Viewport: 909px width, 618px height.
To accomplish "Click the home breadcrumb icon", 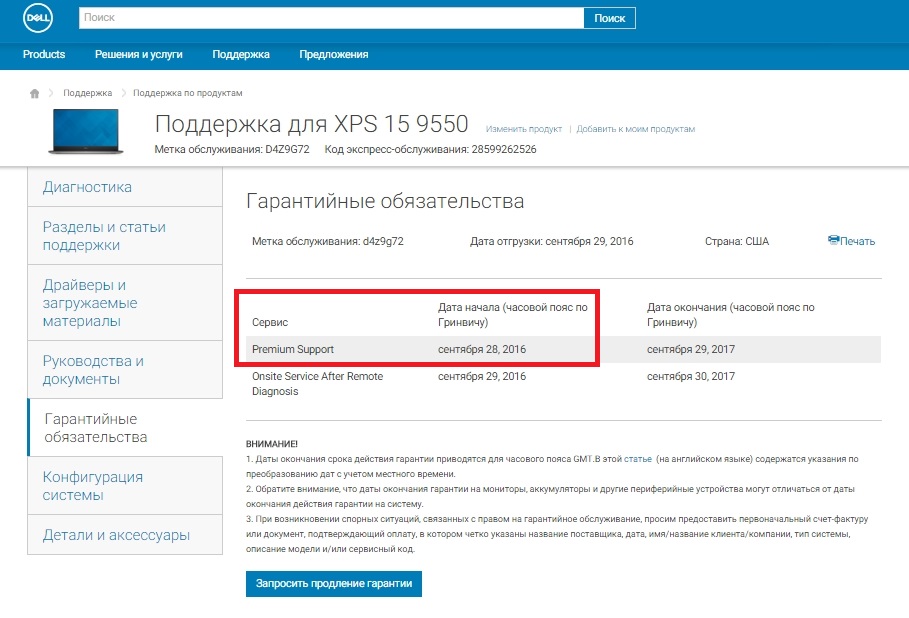I will click(x=35, y=93).
